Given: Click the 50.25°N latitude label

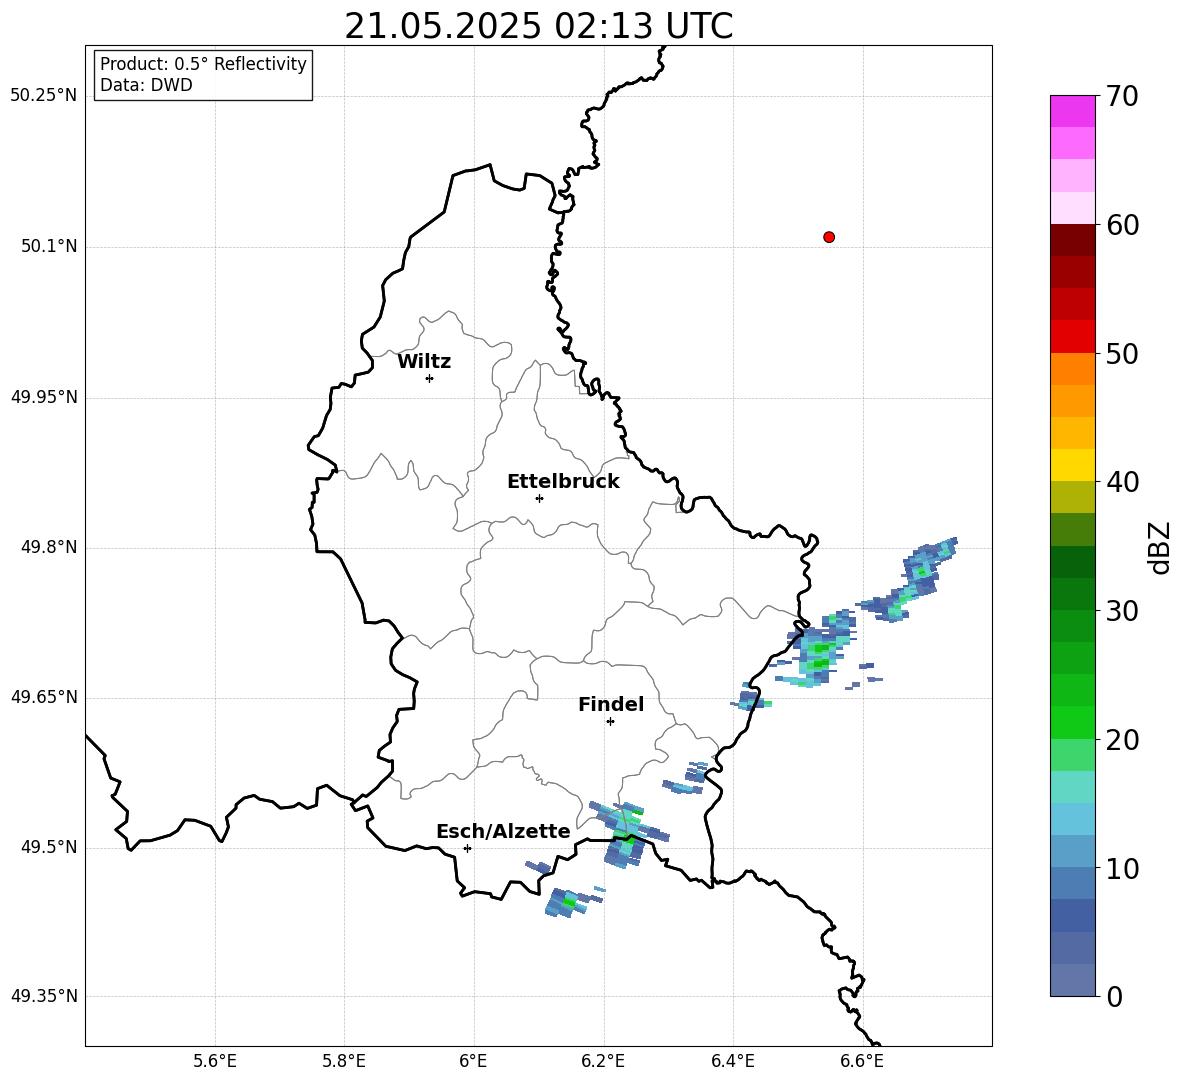Looking at the screenshot, I should [x=44, y=96].
